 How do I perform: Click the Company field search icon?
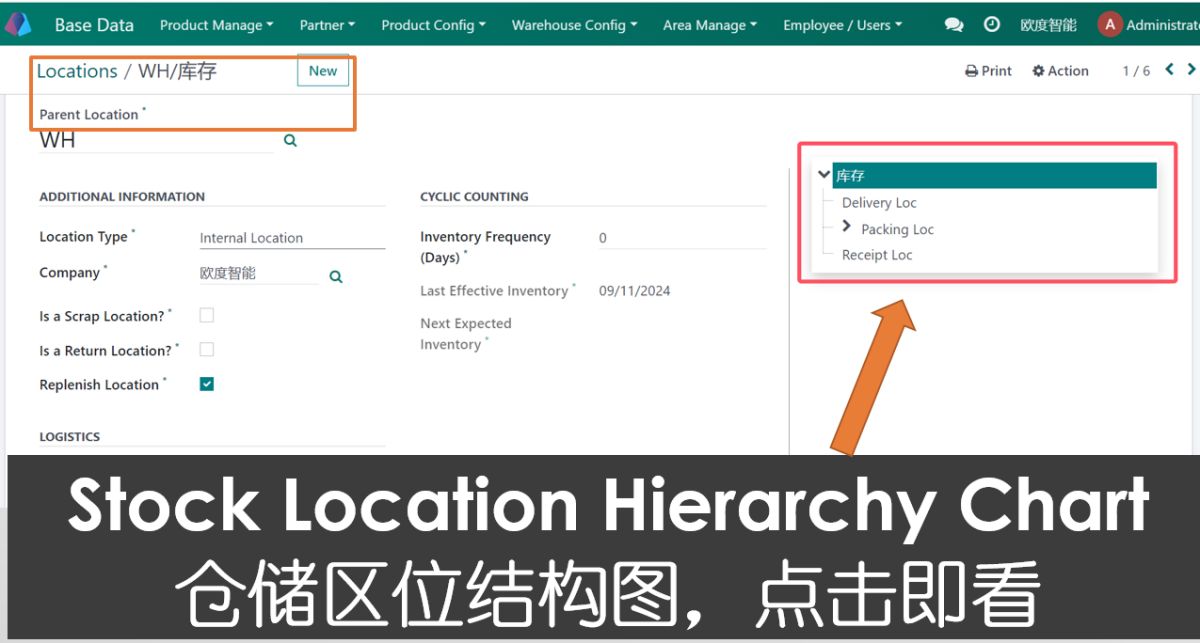(336, 276)
